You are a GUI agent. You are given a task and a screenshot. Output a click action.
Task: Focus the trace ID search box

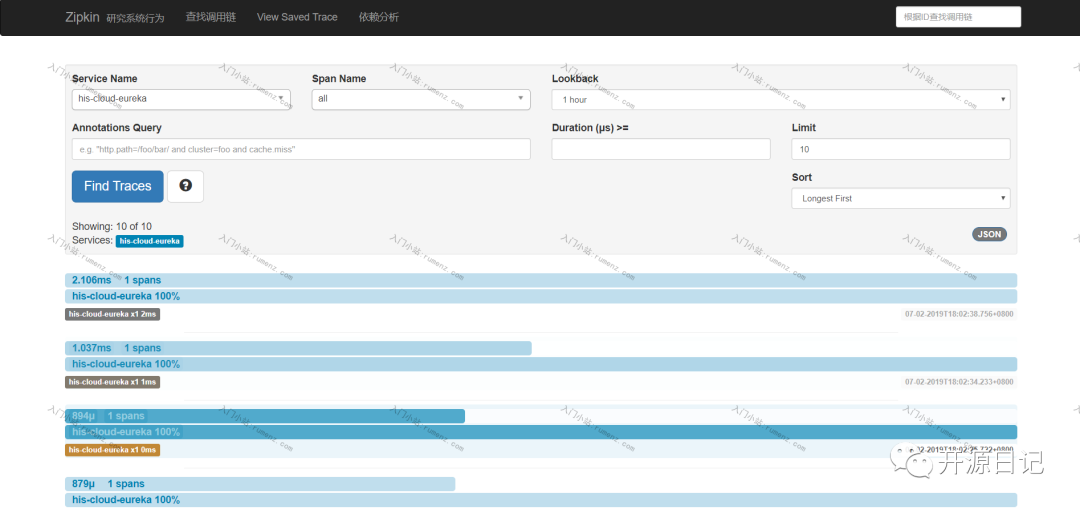pyautogui.click(x=958, y=17)
